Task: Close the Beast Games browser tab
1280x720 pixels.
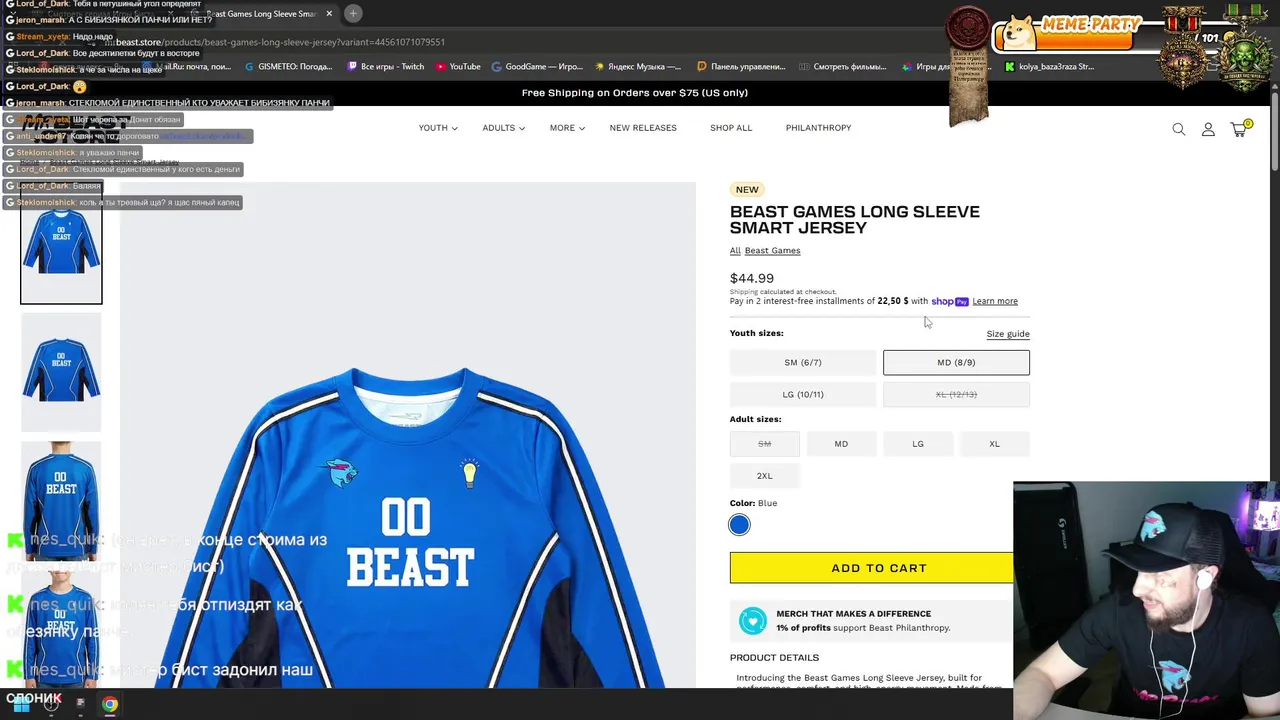Action: pos(329,14)
